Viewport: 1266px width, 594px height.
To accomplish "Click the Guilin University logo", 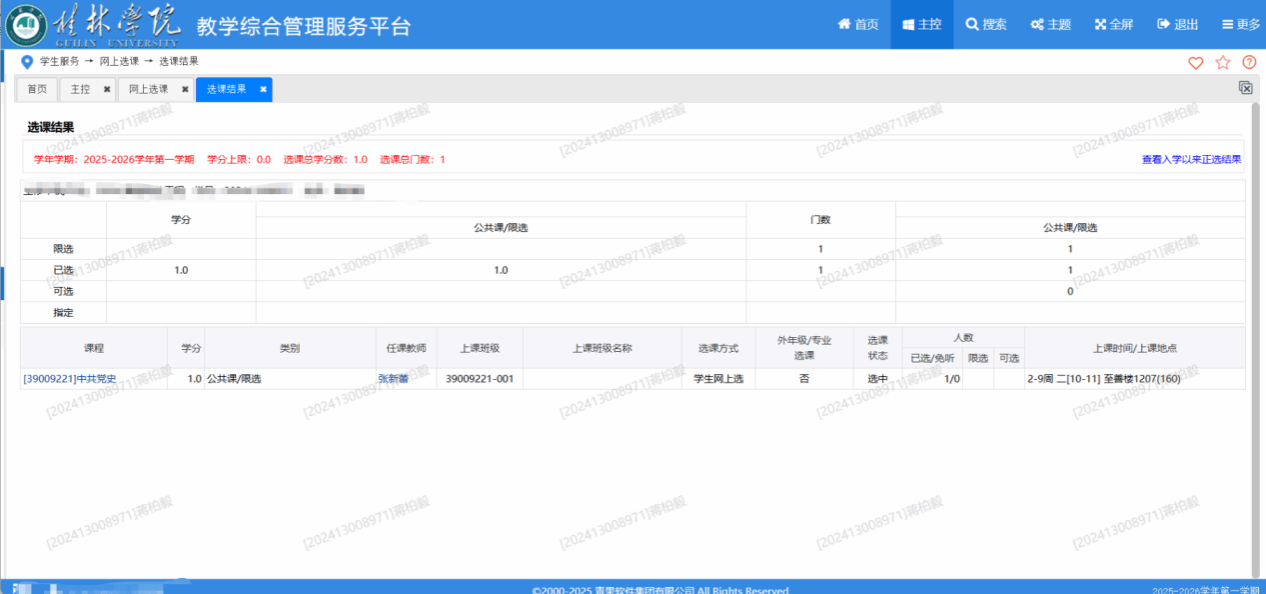I will pos(24,25).
